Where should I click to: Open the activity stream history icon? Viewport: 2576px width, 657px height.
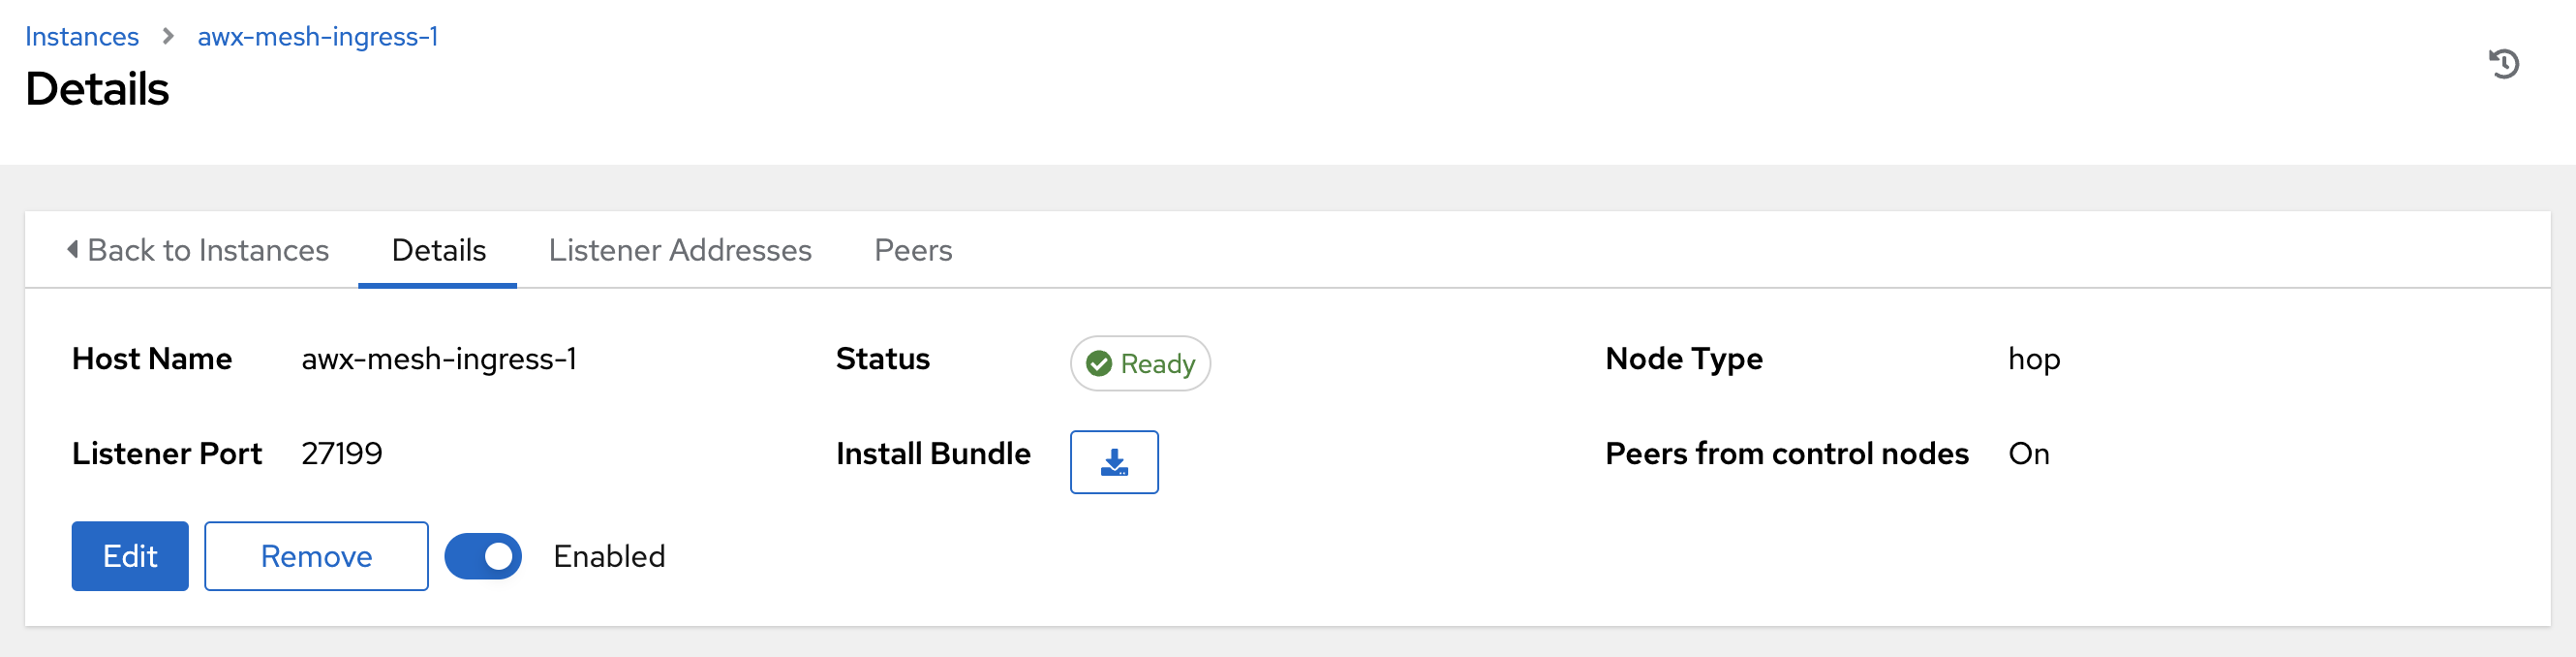(x=2503, y=64)
